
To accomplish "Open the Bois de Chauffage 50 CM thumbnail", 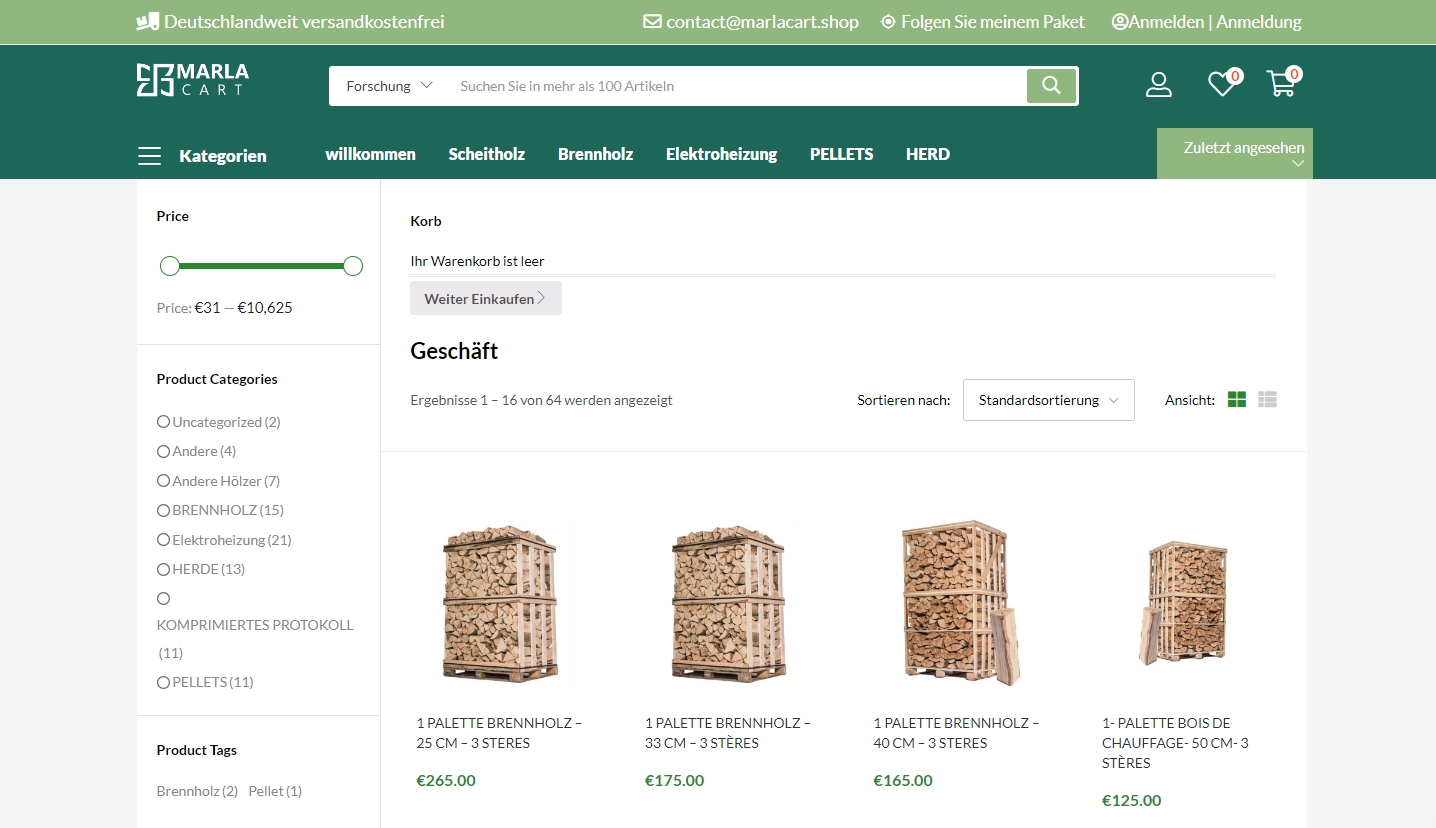I will (1186, 603).
